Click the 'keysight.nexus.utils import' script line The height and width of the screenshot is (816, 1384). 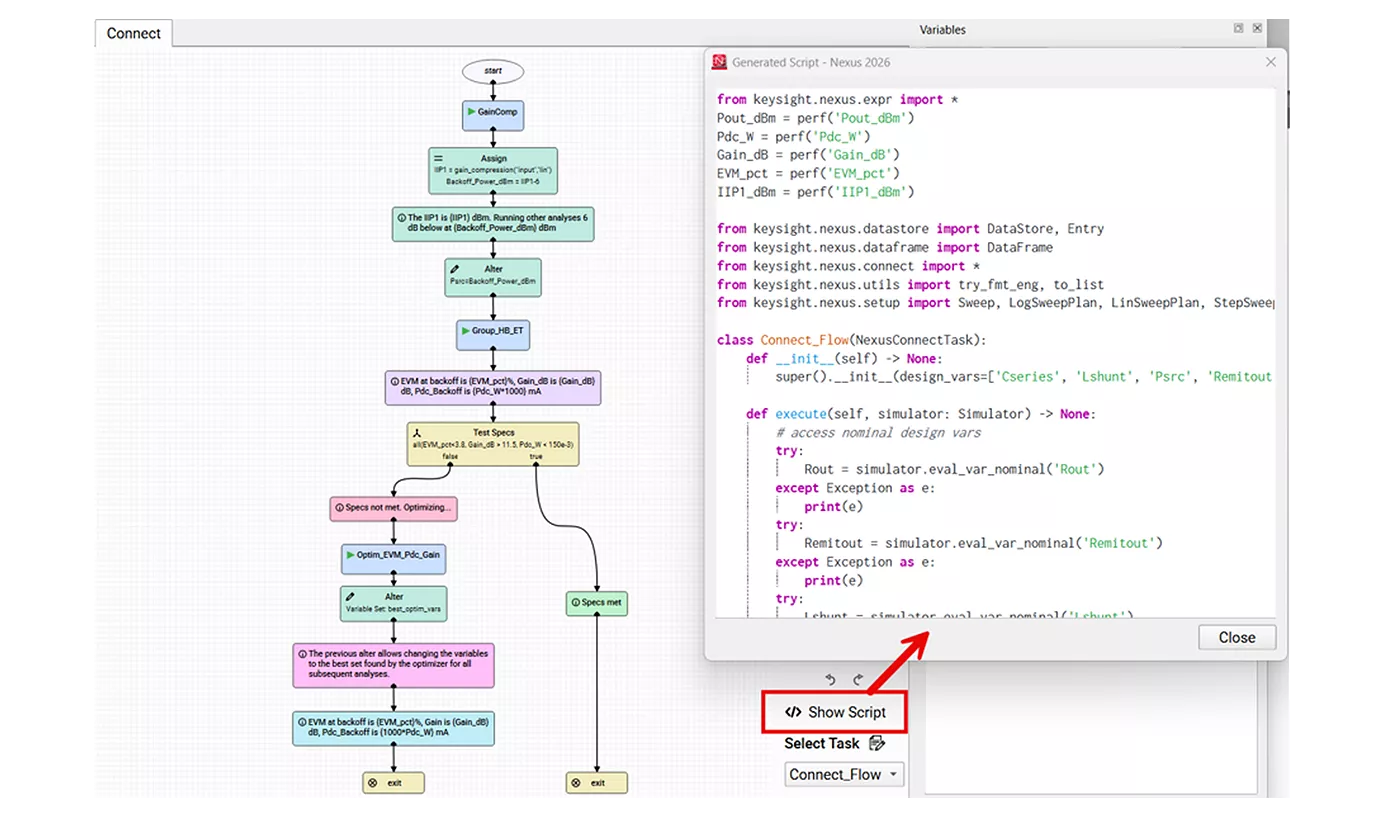point(910,284)
